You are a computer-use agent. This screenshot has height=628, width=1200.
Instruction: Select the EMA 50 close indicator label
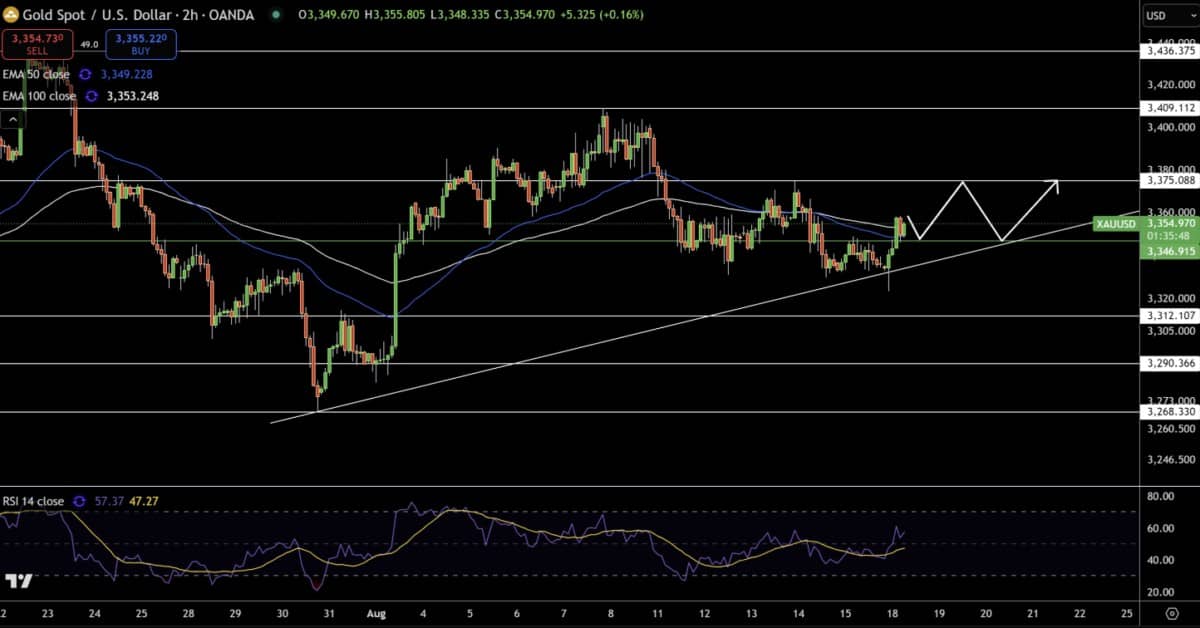click(36, 74)
